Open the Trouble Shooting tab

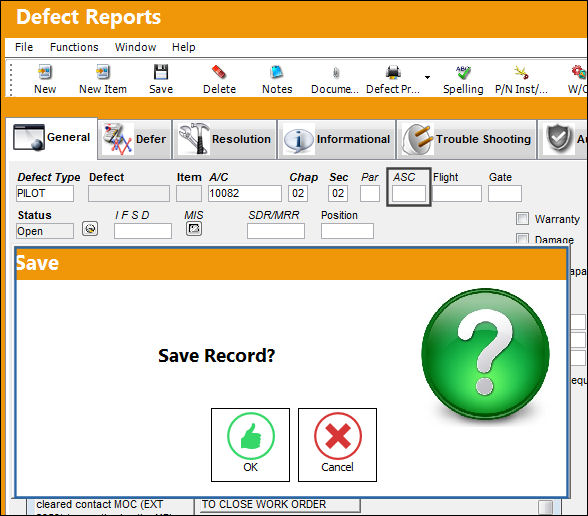[466, 139]
